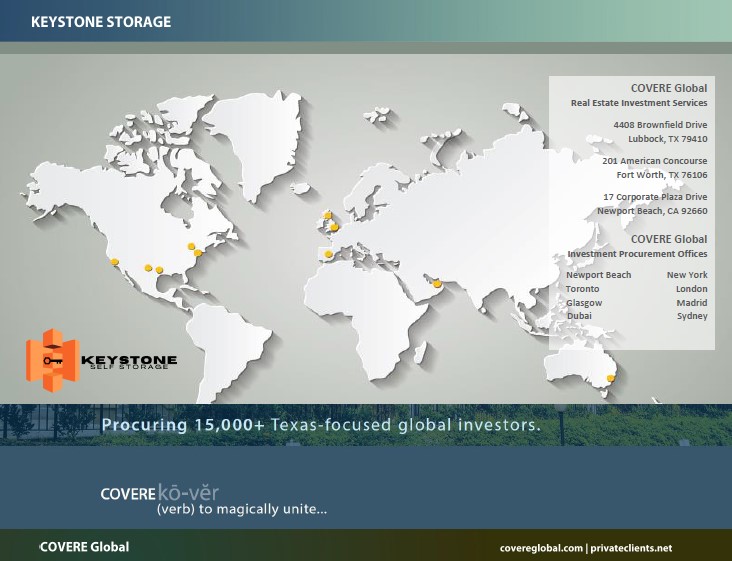Viewport: 732px width, 561px height.
Task: Select the Lubbock map dot in west Texas
Action: point(148,268)
